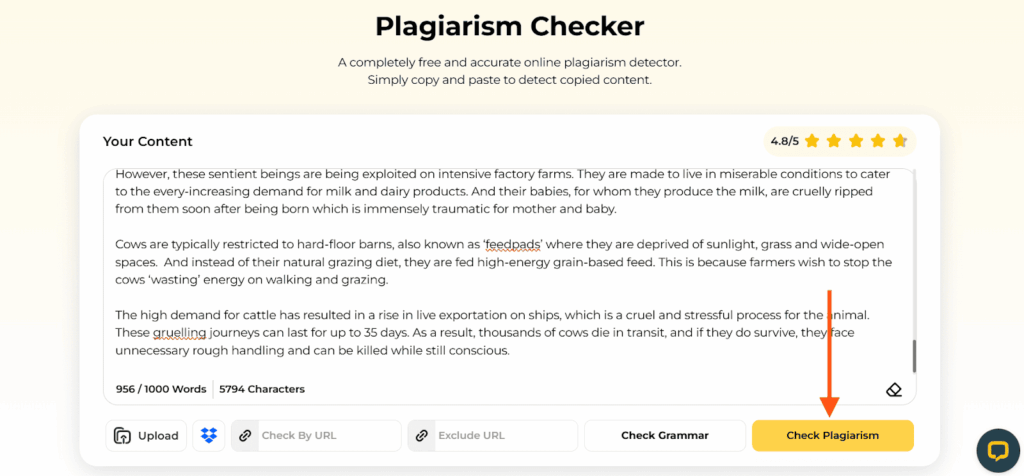Rate with the fifth star
1024x476 pixels.
(x=900, y=141)
